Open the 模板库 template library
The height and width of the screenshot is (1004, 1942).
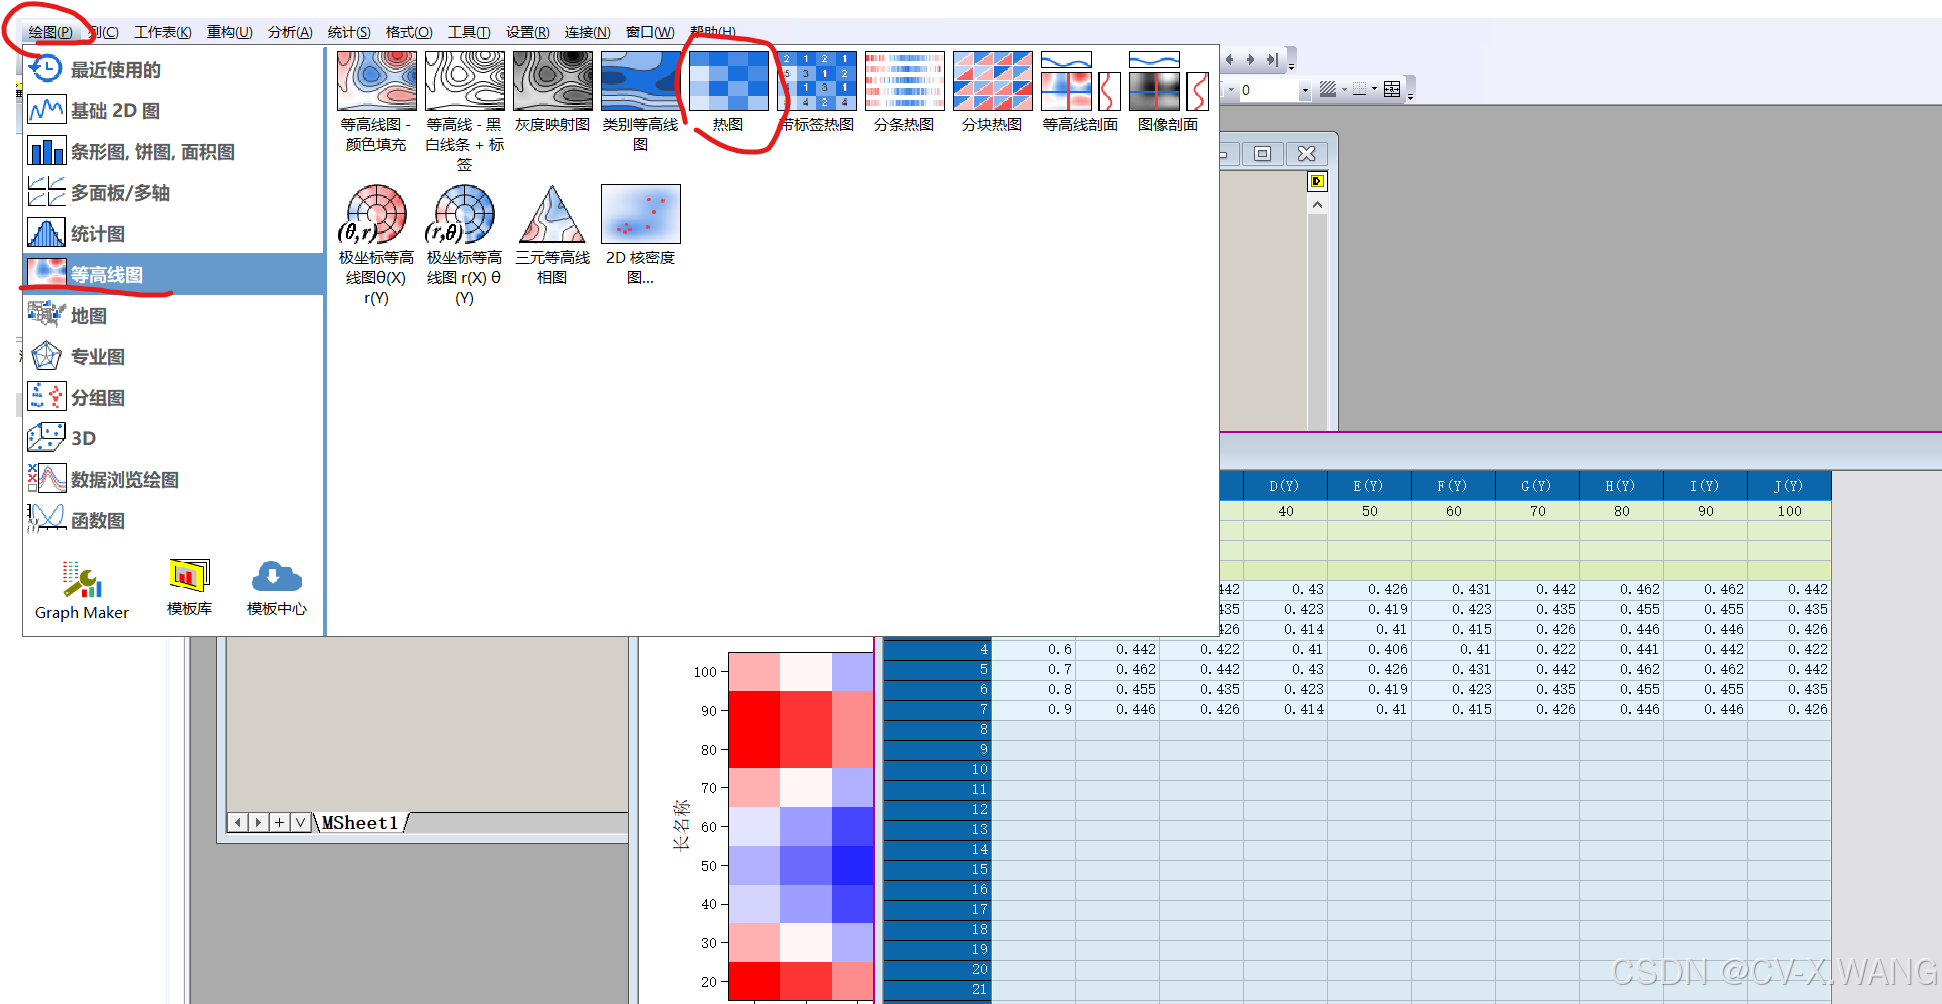pos(187,588)
